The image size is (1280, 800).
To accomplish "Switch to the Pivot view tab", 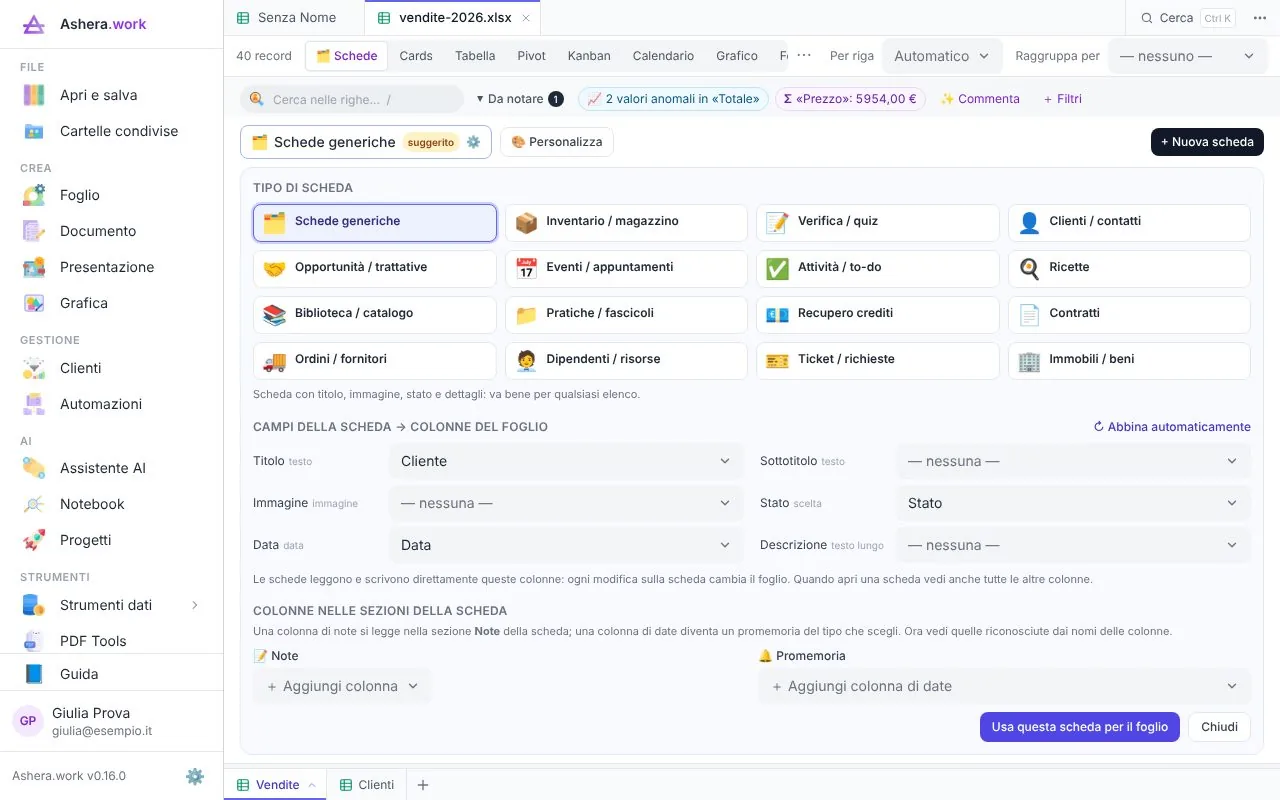I will coord(531,56).
